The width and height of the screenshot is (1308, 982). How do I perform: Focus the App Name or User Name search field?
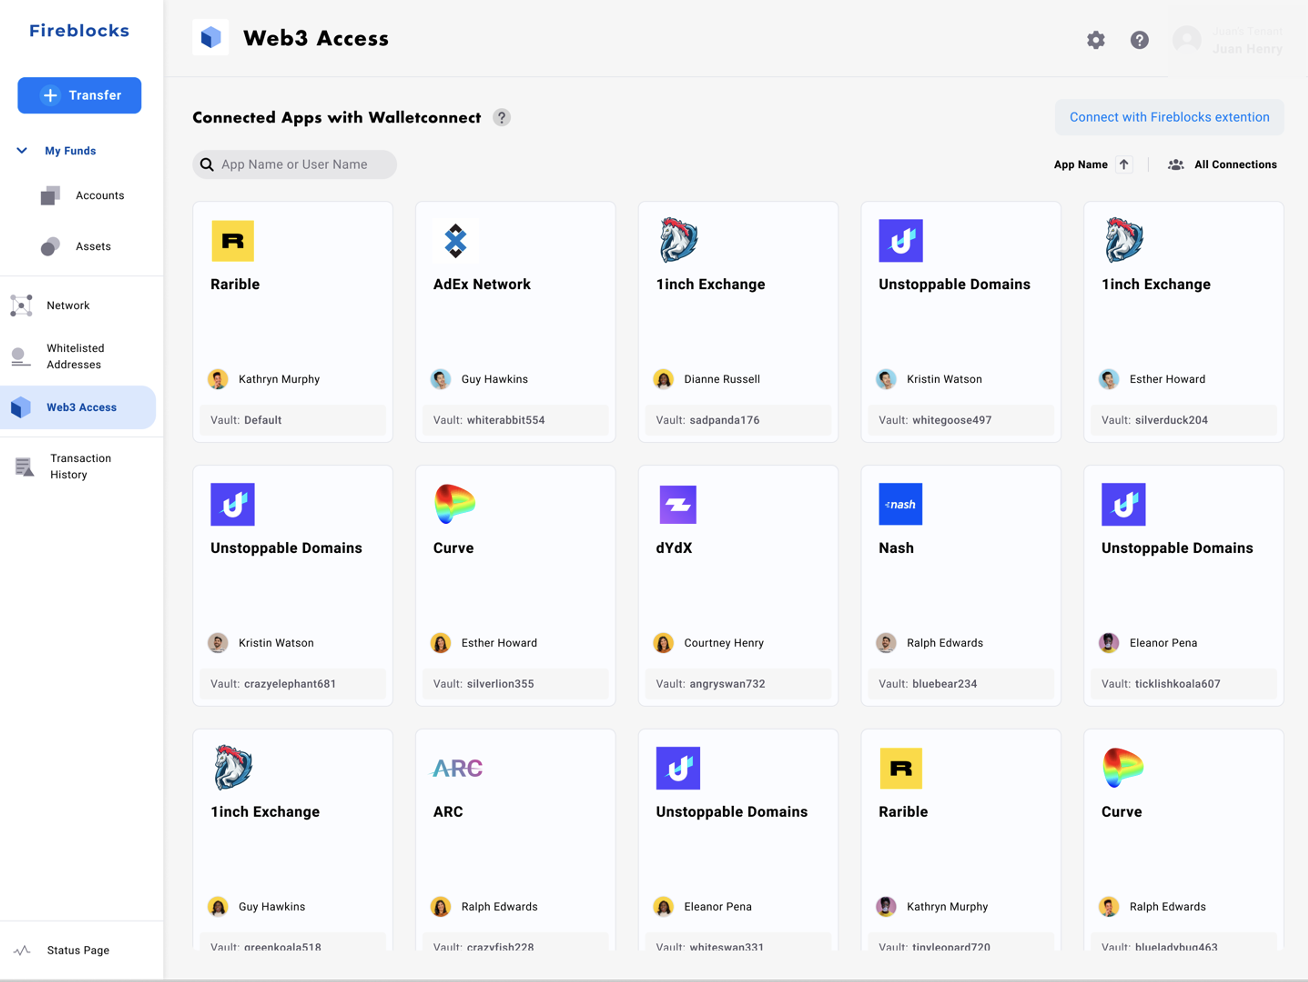pos(294,165)
